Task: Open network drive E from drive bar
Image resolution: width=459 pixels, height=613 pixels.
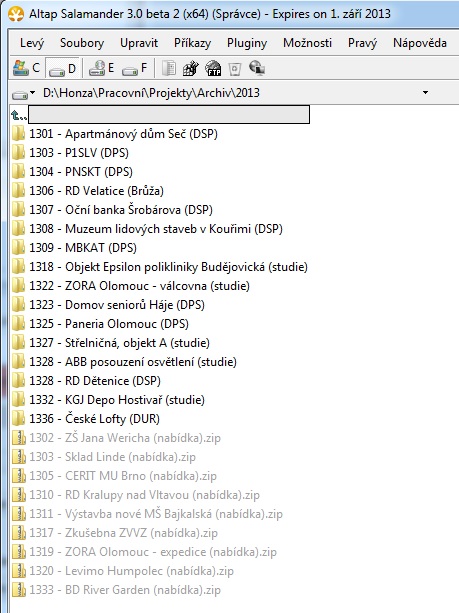Action: pos(101,68)
